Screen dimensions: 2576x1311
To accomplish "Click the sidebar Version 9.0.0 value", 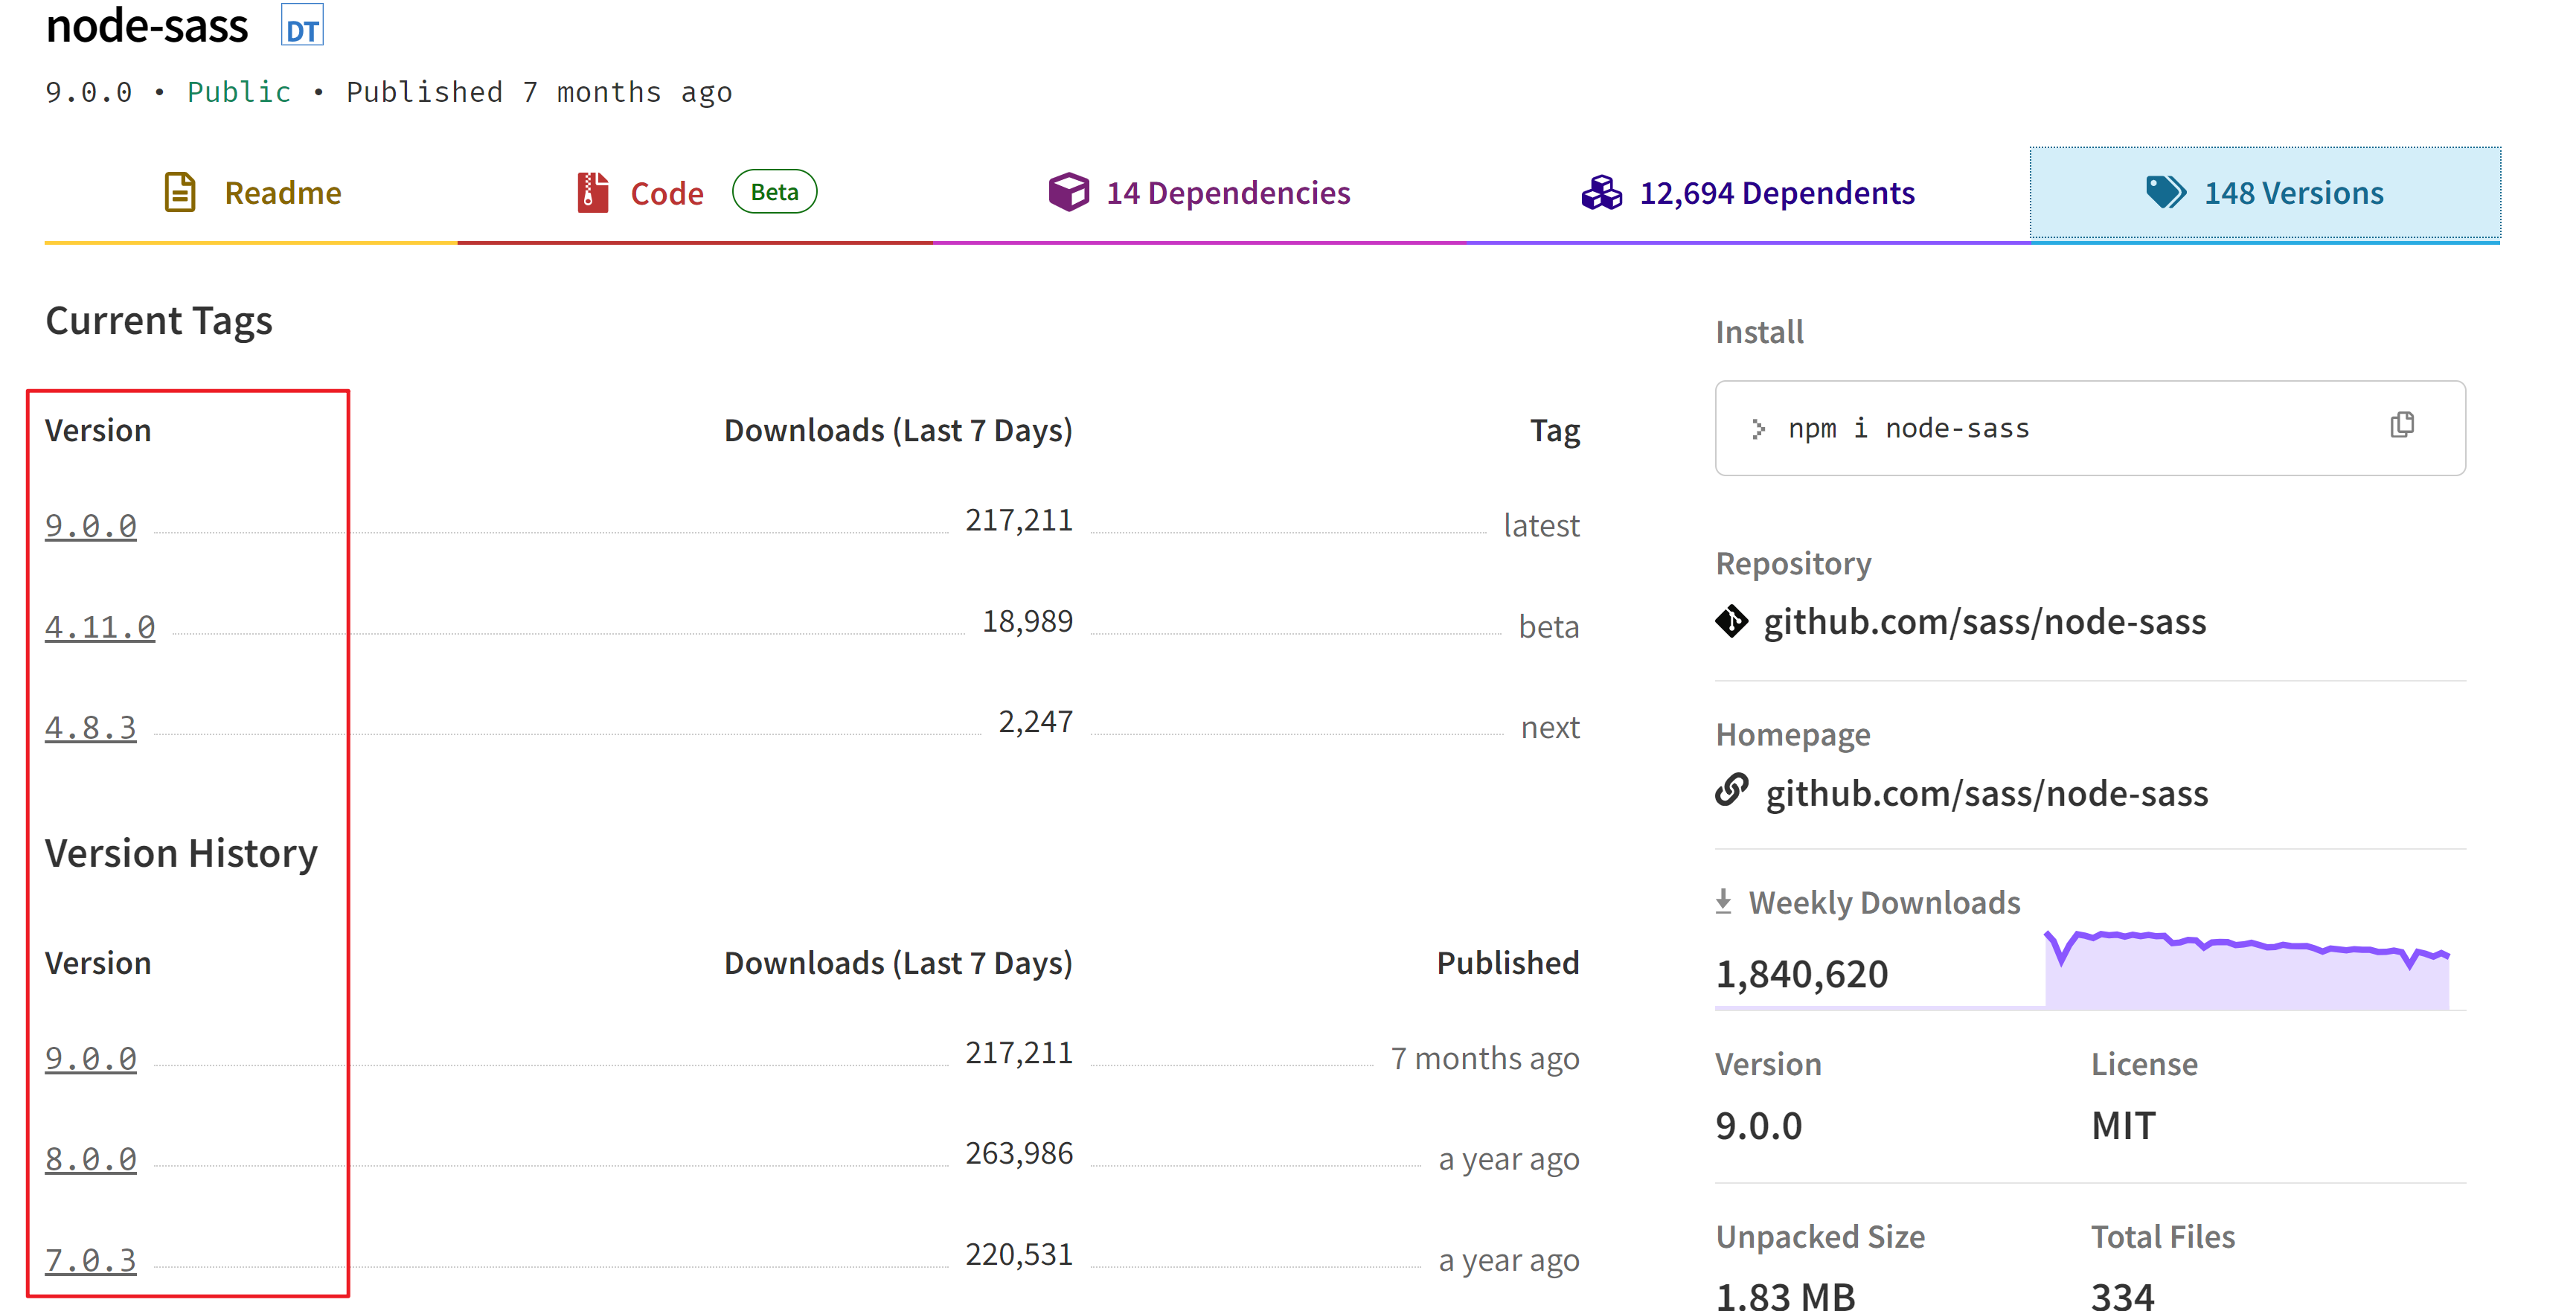I will (1758, 1125).
